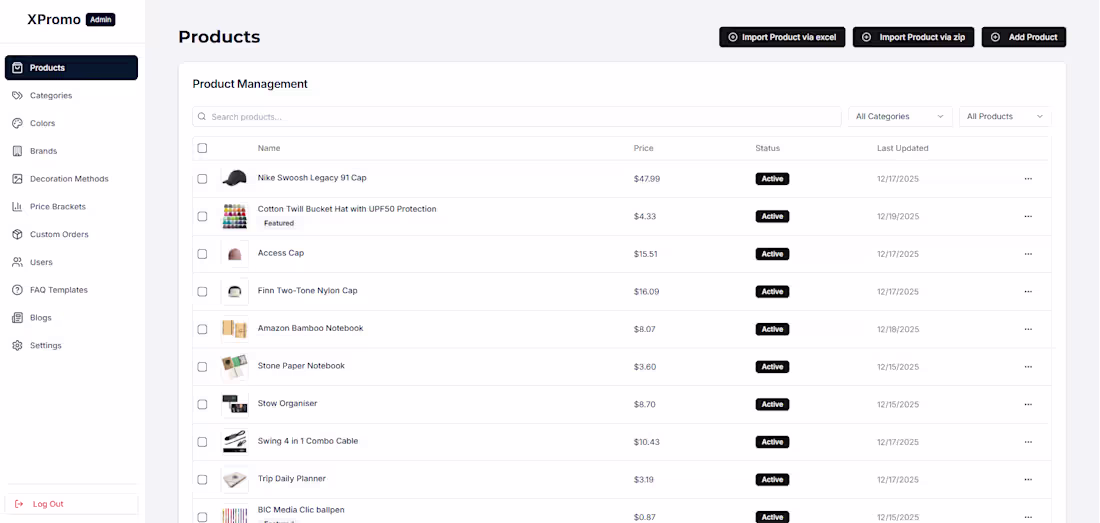
Task: Click the Custom Orders box icon
Action: coord(18,235)
